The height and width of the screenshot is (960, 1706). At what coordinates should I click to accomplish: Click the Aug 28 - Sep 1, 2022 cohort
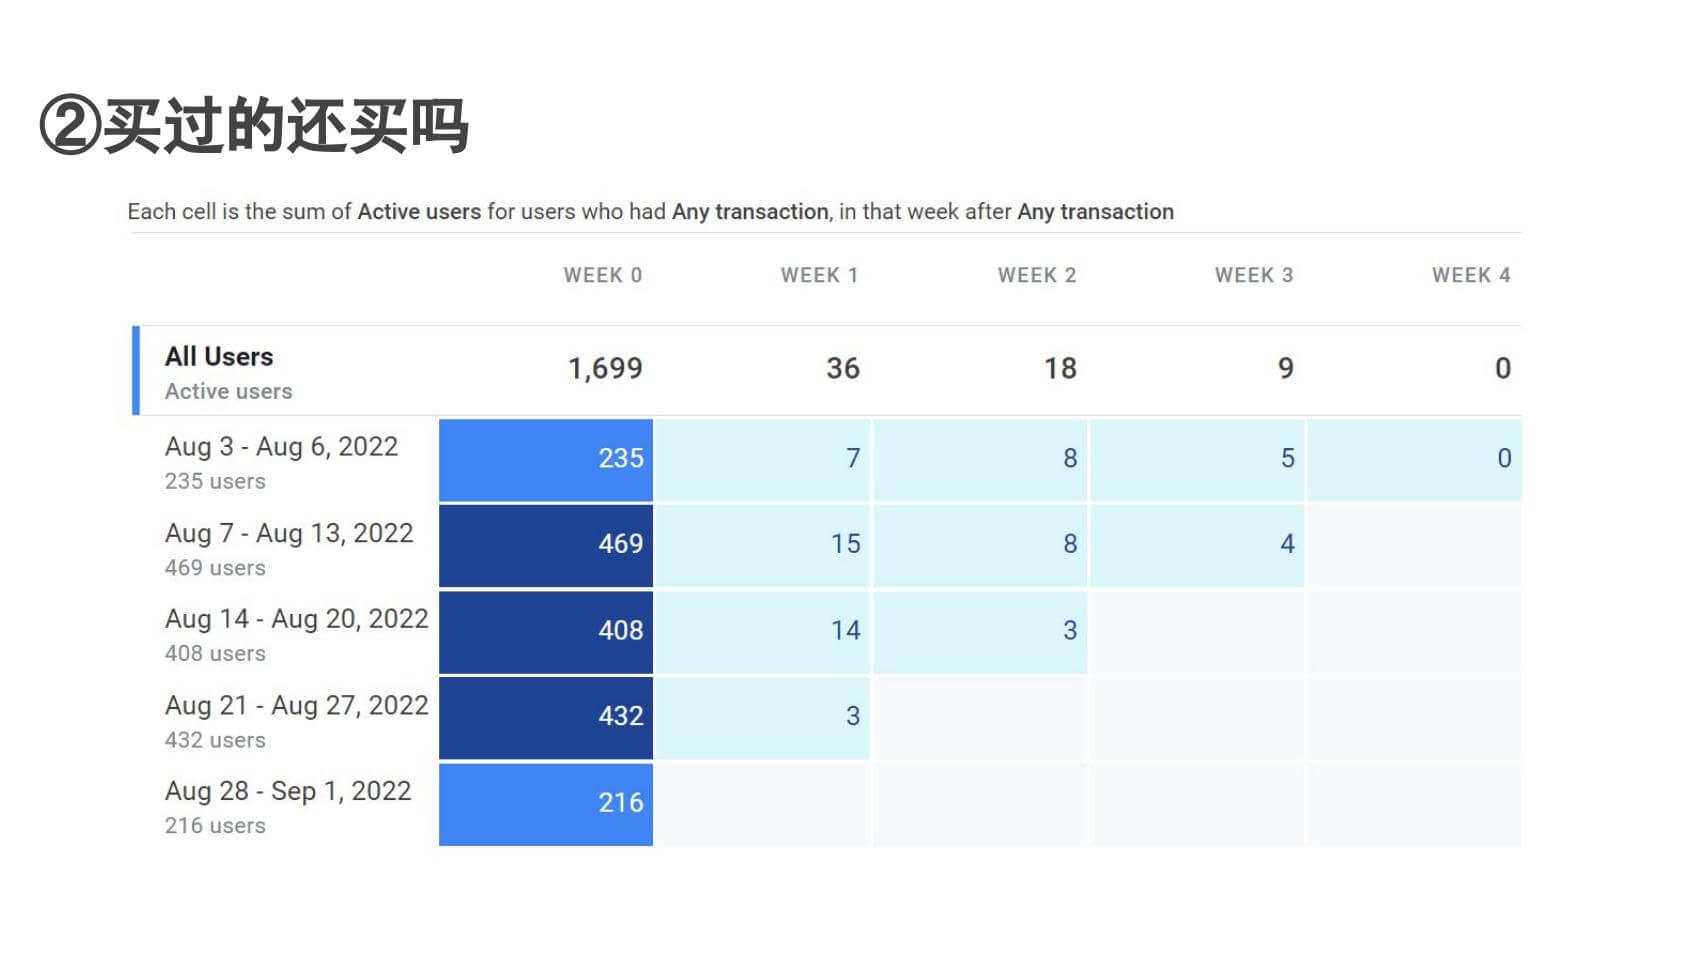(288, 791)
